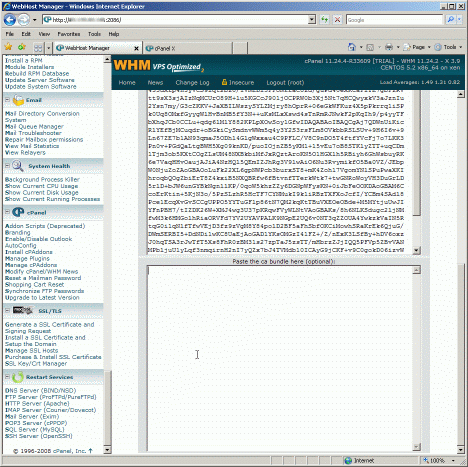Click the Refresh page icon

[x=324, y=20]
